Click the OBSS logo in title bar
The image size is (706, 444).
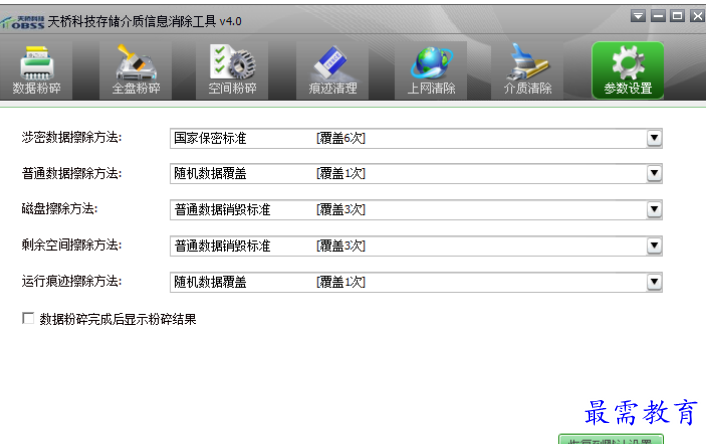23,22
